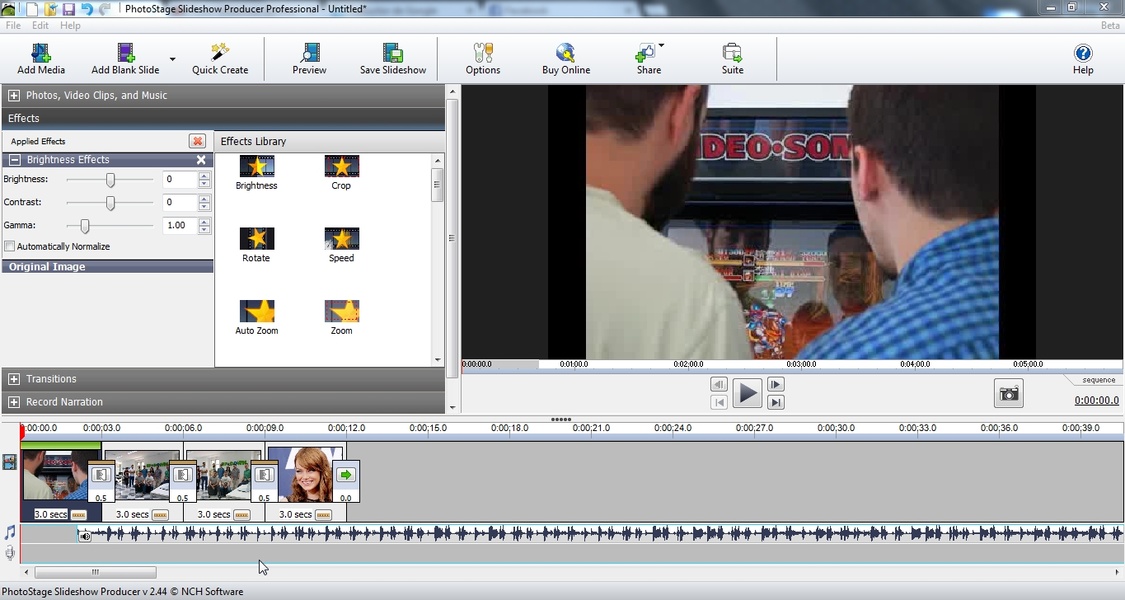Enable Automatically Normalize checkbox
The height and width of the screenshot is (600, 1125).
click(x=10, y=247)
